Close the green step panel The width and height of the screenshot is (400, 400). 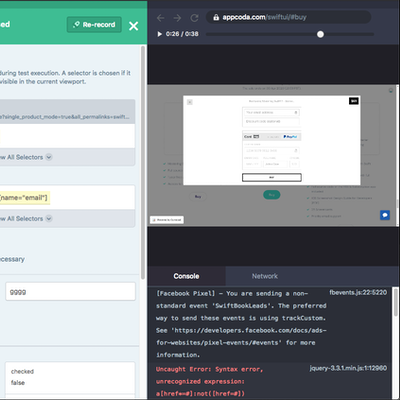[x=134, y=26]
